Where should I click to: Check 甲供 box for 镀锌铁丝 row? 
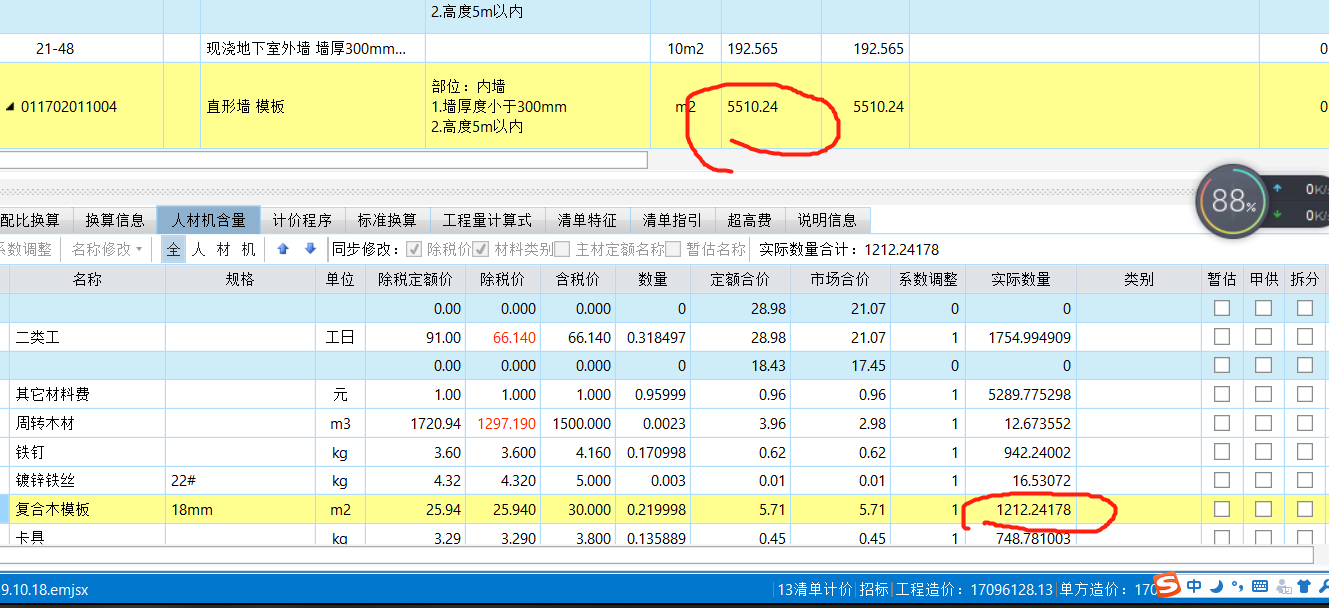pos(1264,480)
